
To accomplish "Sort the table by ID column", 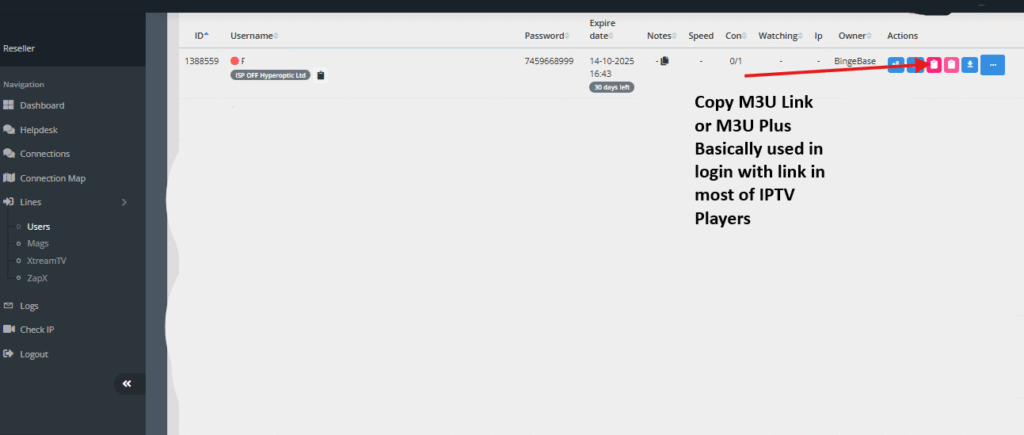I will (x=202, y=35).
